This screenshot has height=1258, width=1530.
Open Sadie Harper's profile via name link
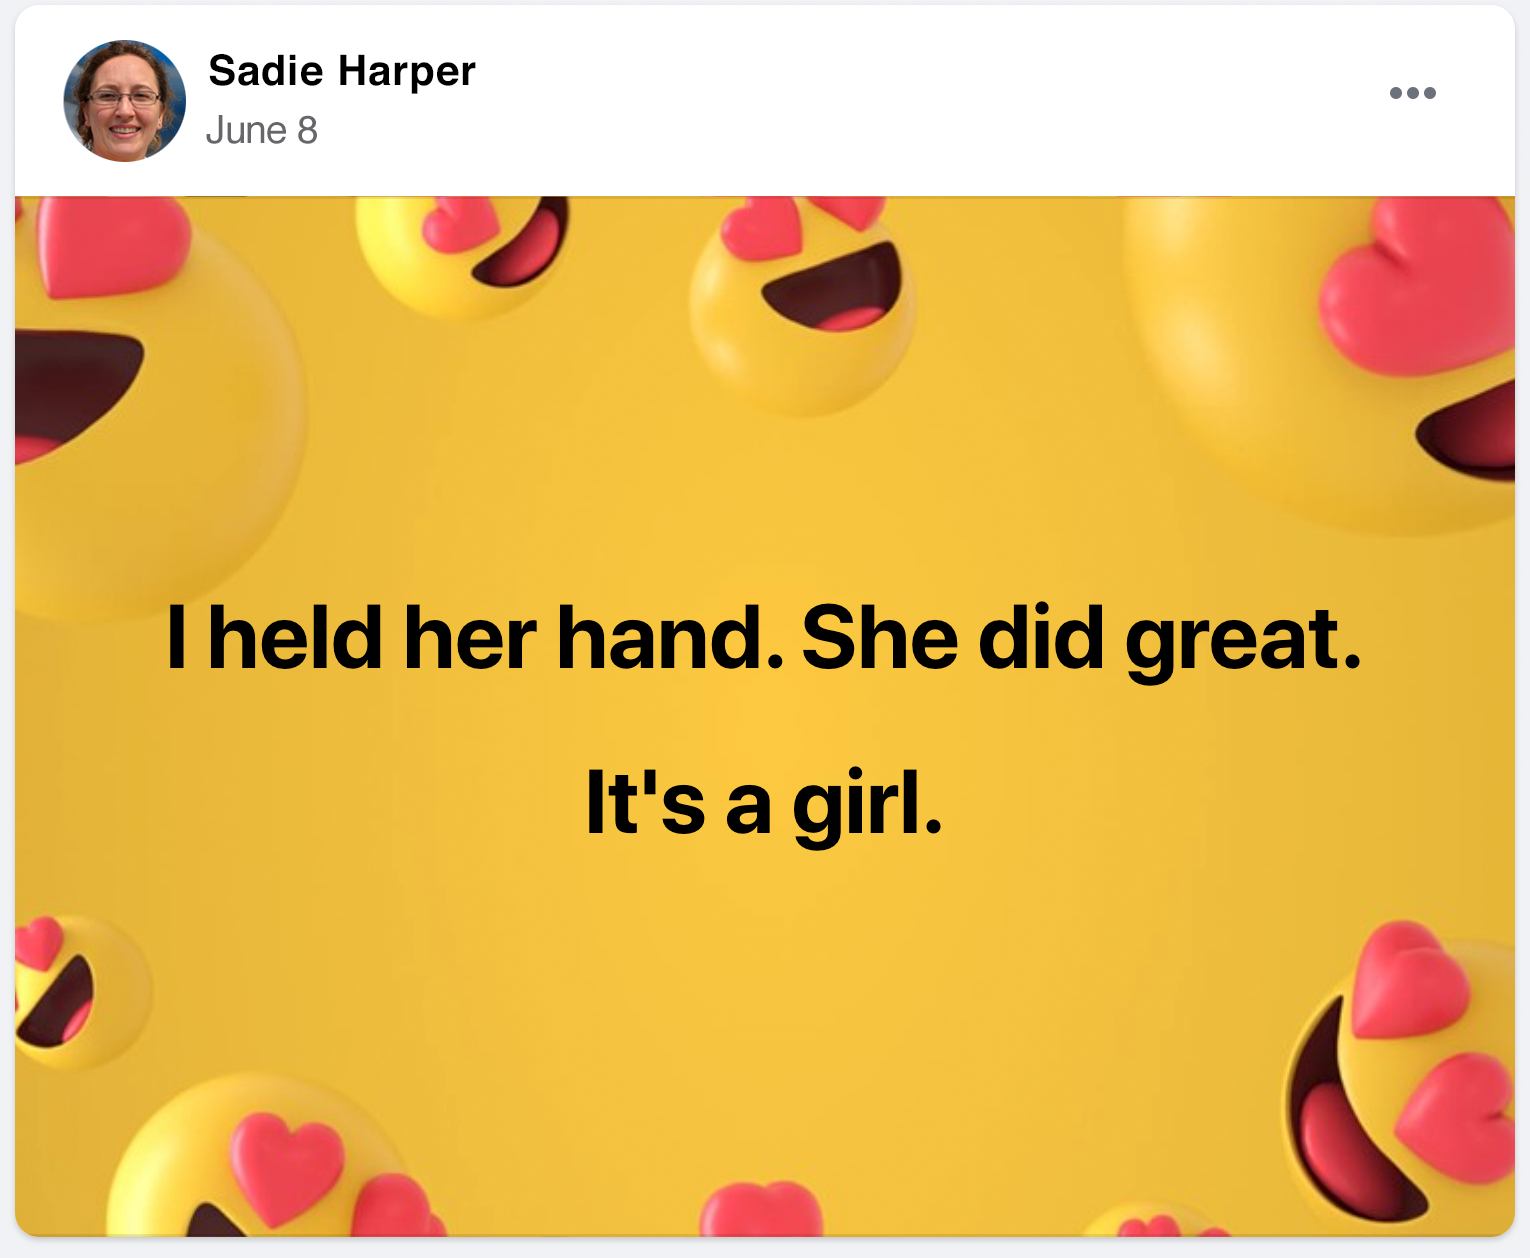pos(341,71)
